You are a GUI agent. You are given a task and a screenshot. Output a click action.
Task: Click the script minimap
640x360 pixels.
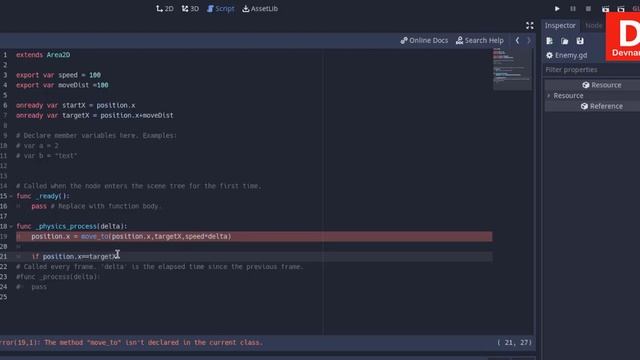512,69
